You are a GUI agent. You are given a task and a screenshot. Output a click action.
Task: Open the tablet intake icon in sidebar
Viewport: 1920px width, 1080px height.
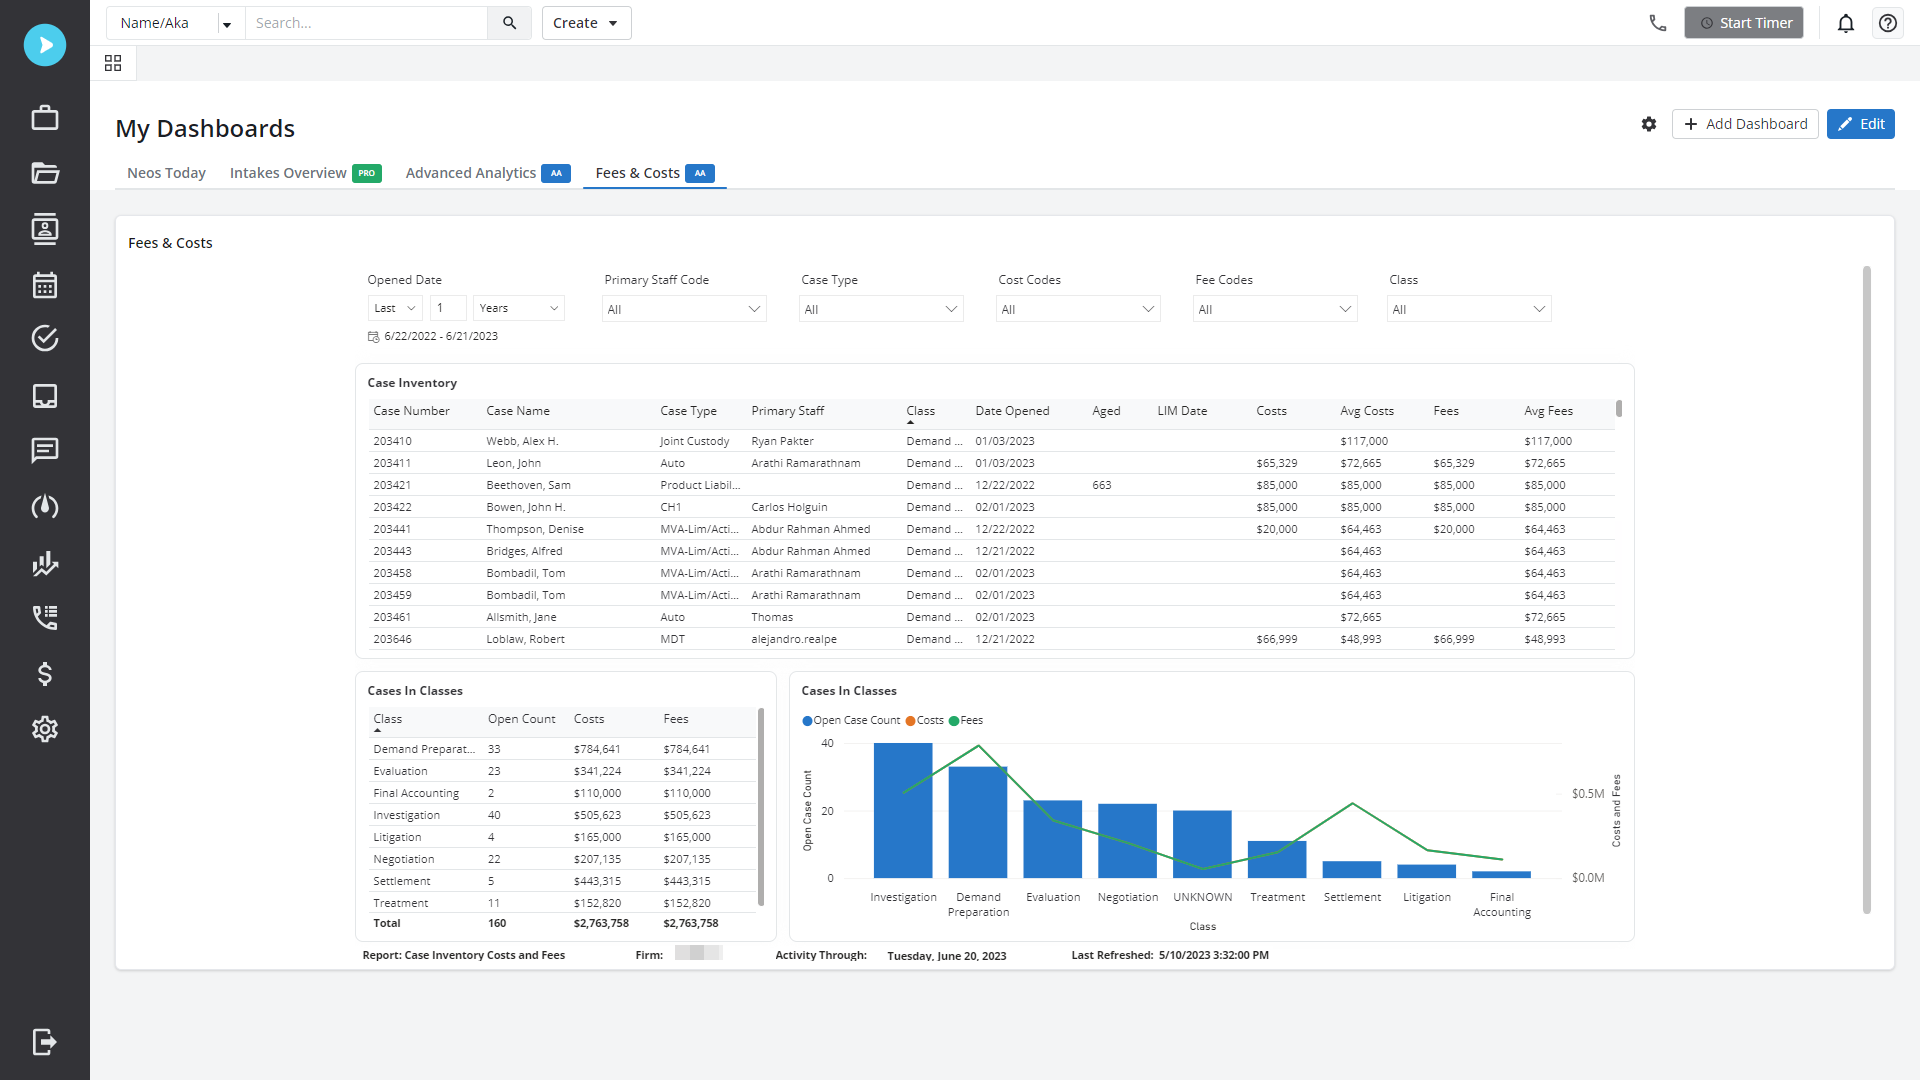(45, 396)
